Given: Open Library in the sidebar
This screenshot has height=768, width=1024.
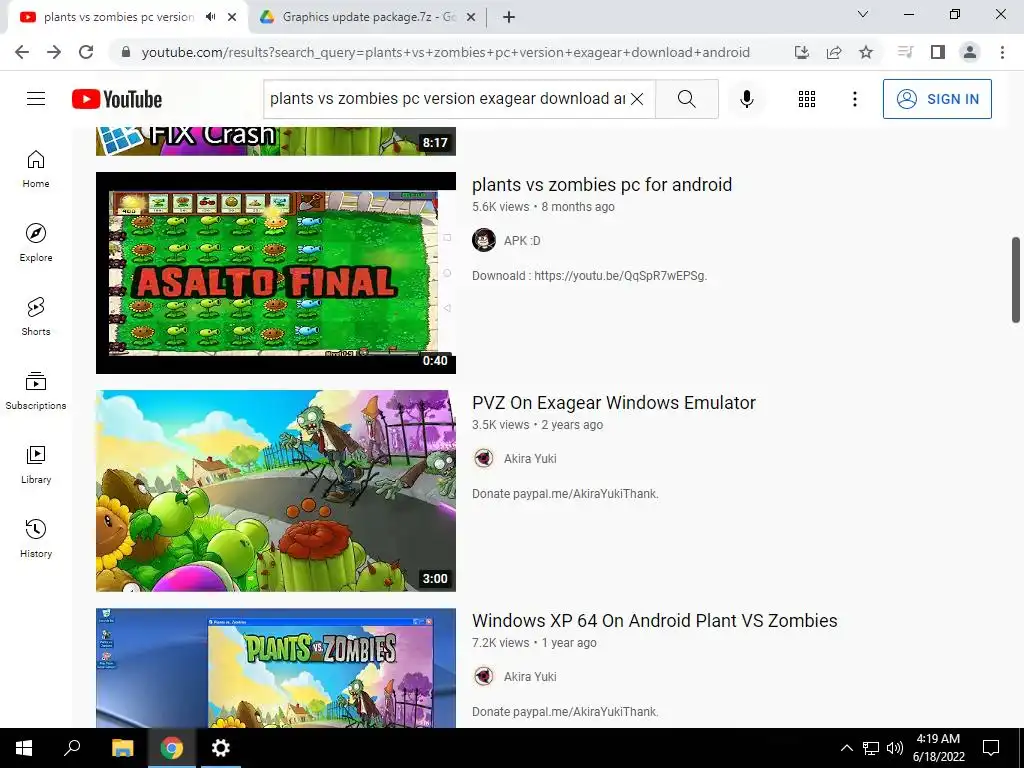Looking at the screenshot, I should click(x=36, y=464).
